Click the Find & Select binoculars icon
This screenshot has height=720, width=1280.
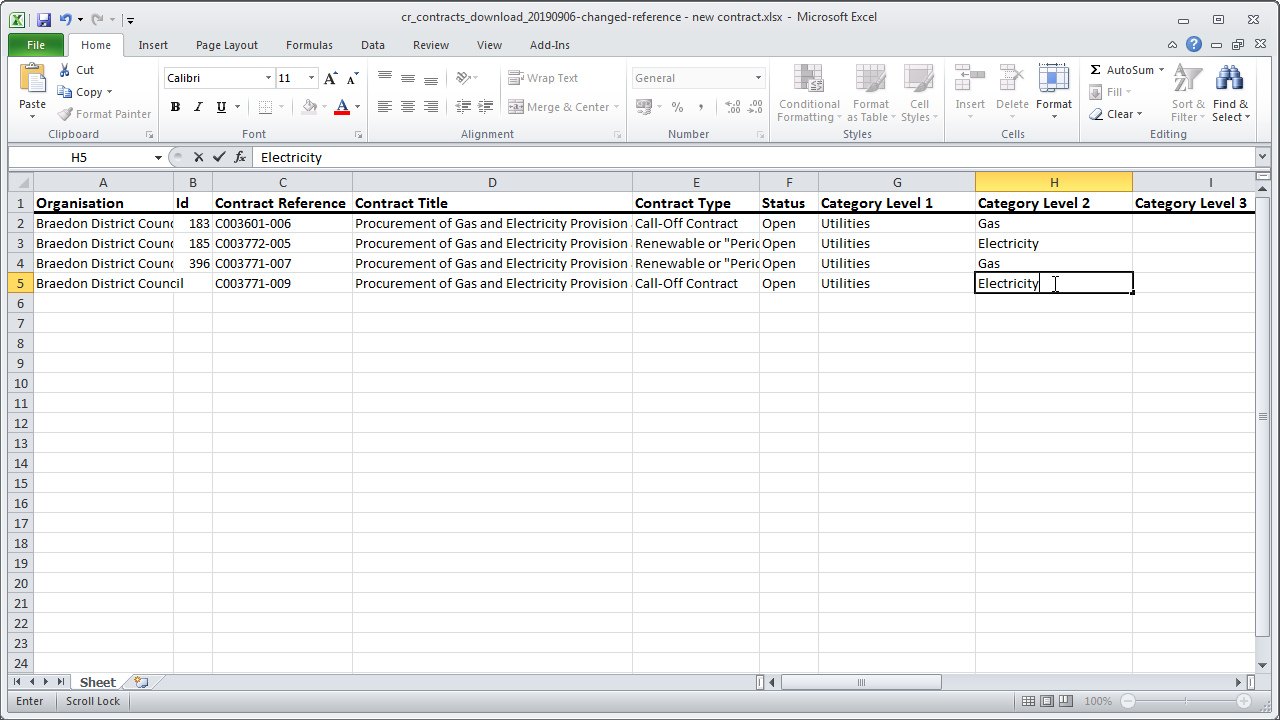pos(1230,80)
